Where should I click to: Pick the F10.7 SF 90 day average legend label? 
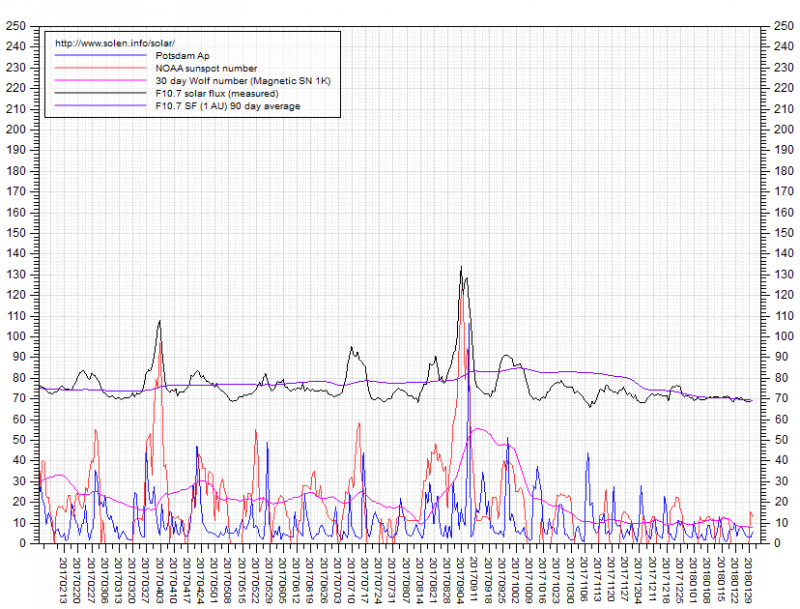point(227,105)
